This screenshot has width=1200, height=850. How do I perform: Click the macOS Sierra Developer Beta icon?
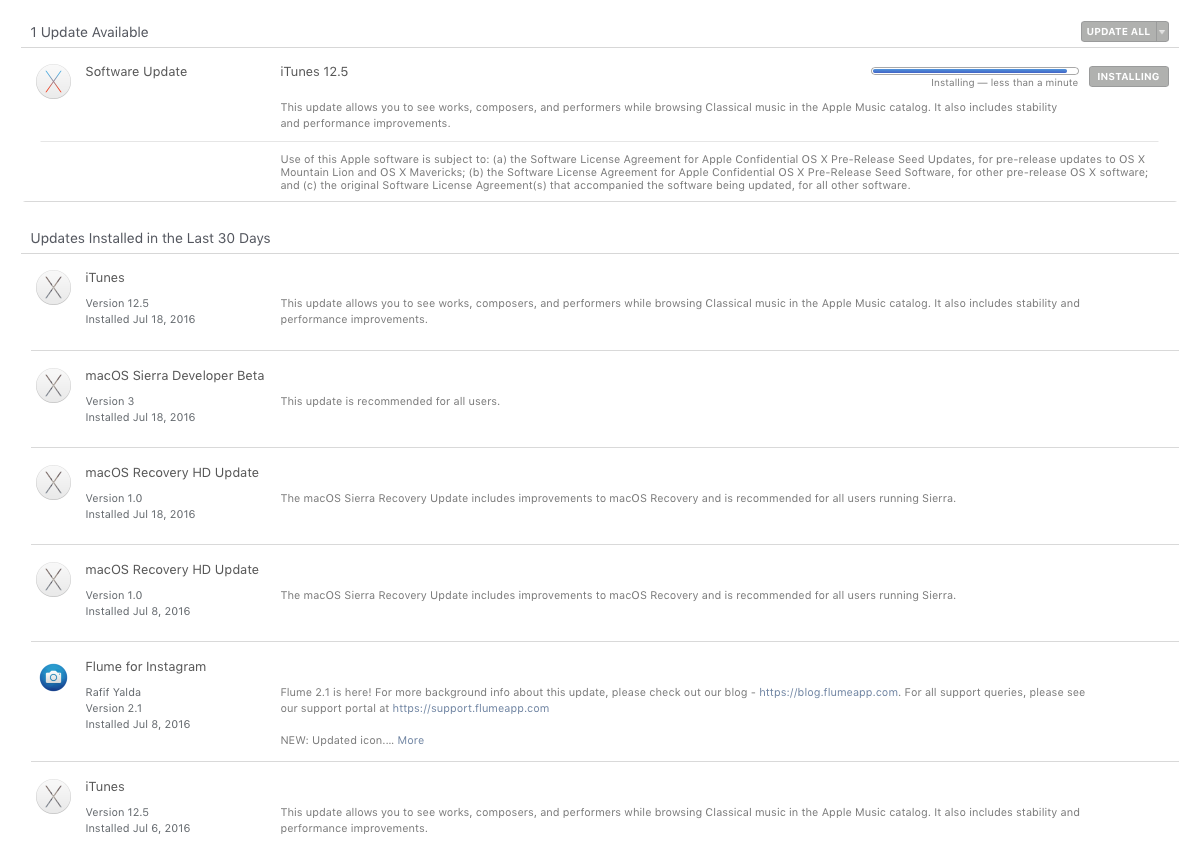pyautogui.click(x=53, y=386)
